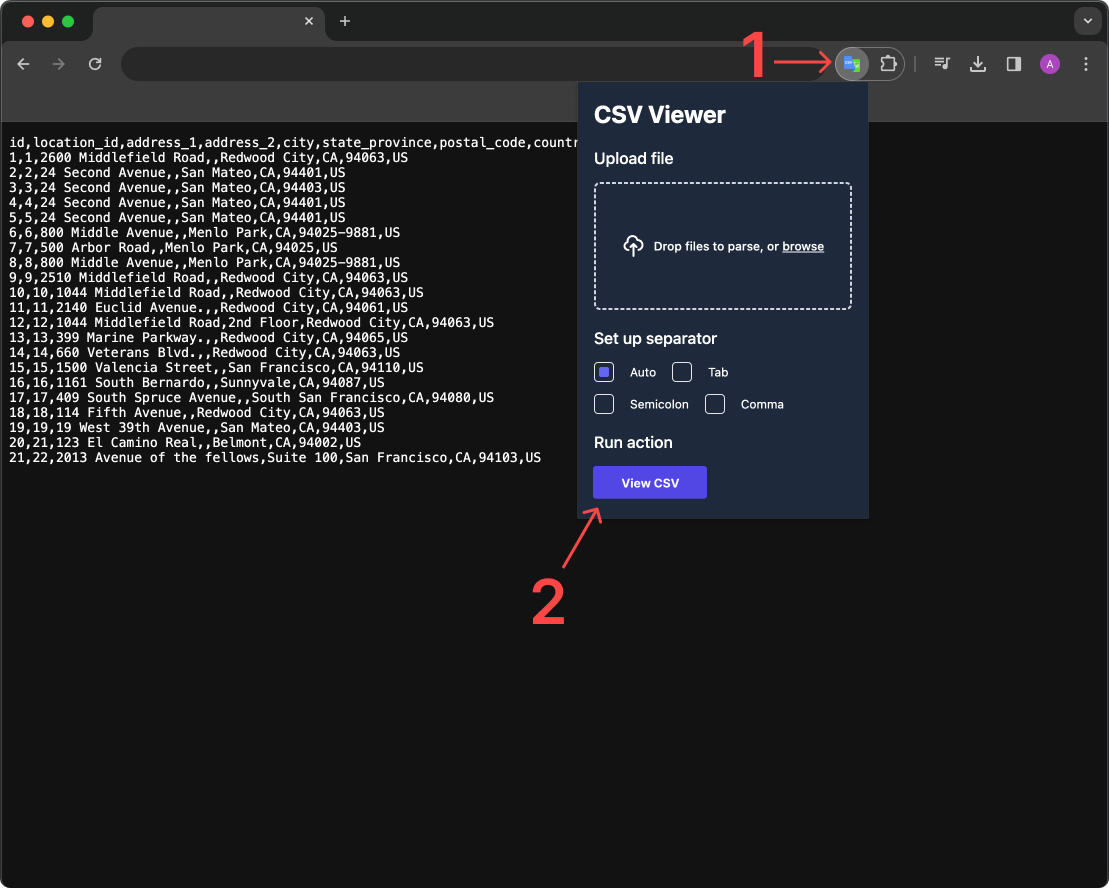Click the 'Upload file' heading

coord(634,158)
